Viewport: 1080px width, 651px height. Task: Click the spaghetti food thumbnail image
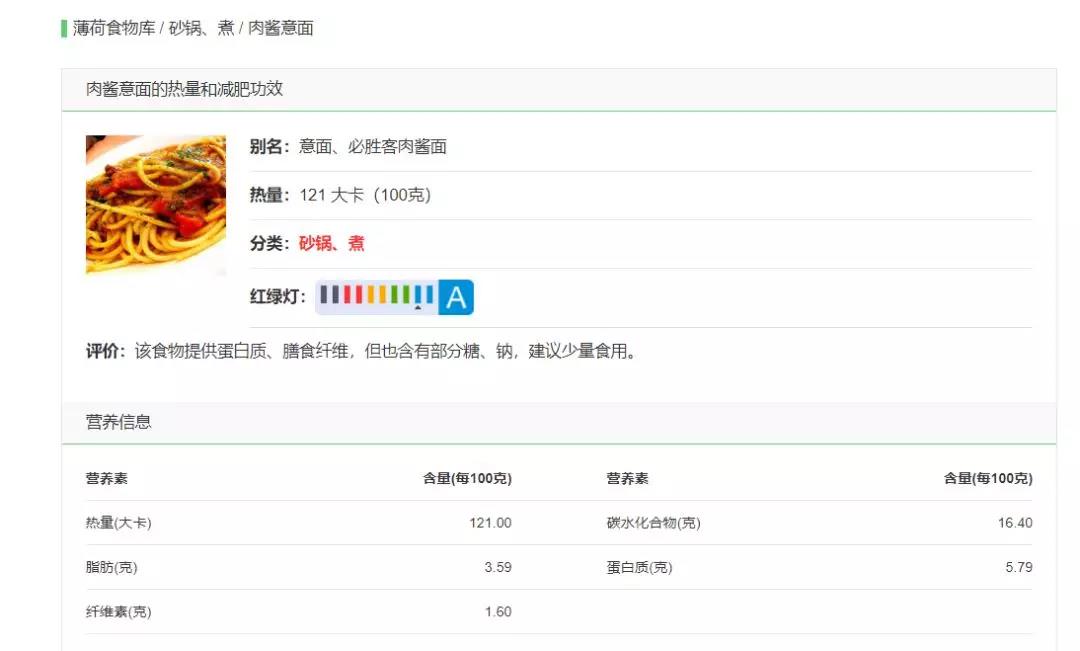tap(156, 205)
